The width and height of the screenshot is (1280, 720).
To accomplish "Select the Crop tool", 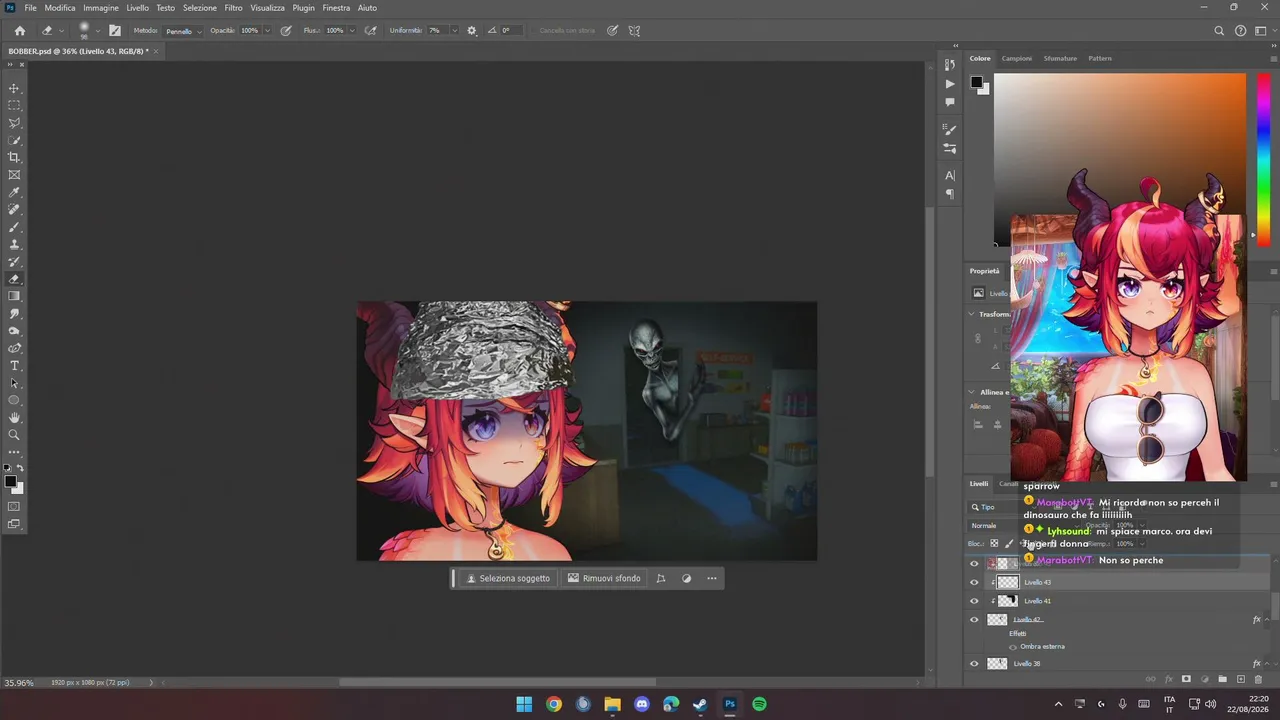I will [x=14, y=157].
